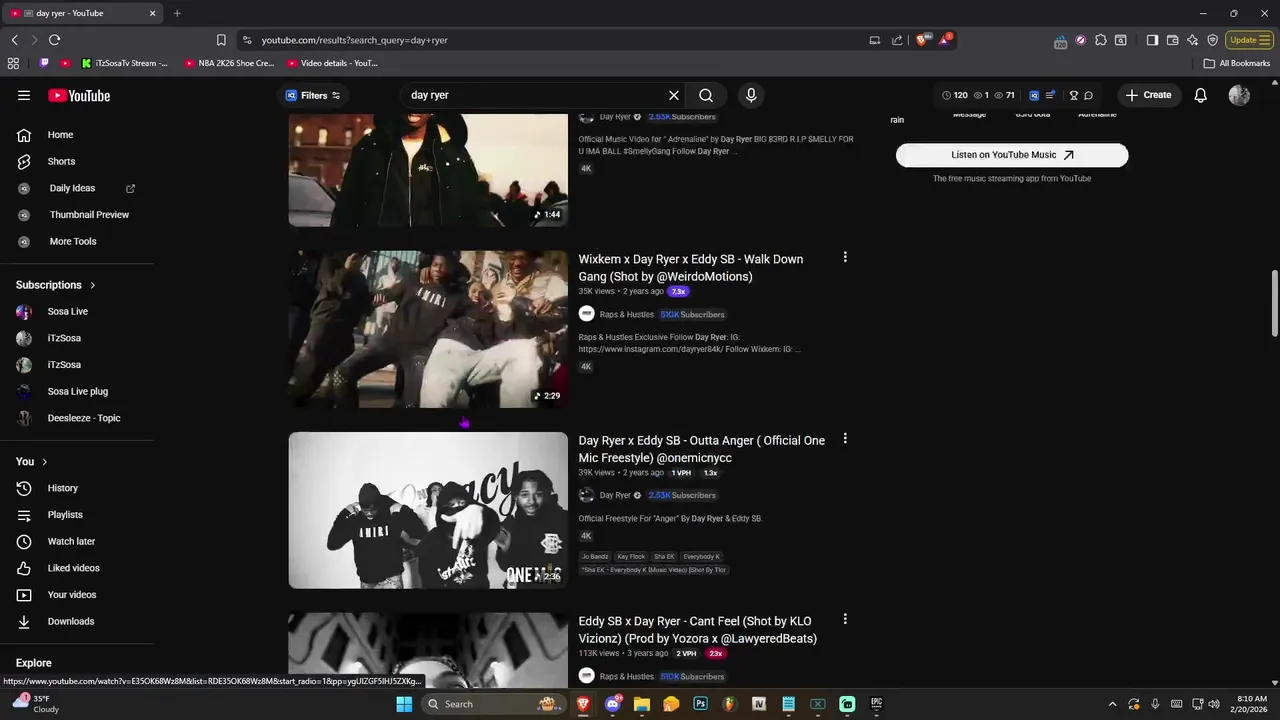Click inside the 'day ryer' search field
The image size is (1280, 720).
[x=535, y=95]
